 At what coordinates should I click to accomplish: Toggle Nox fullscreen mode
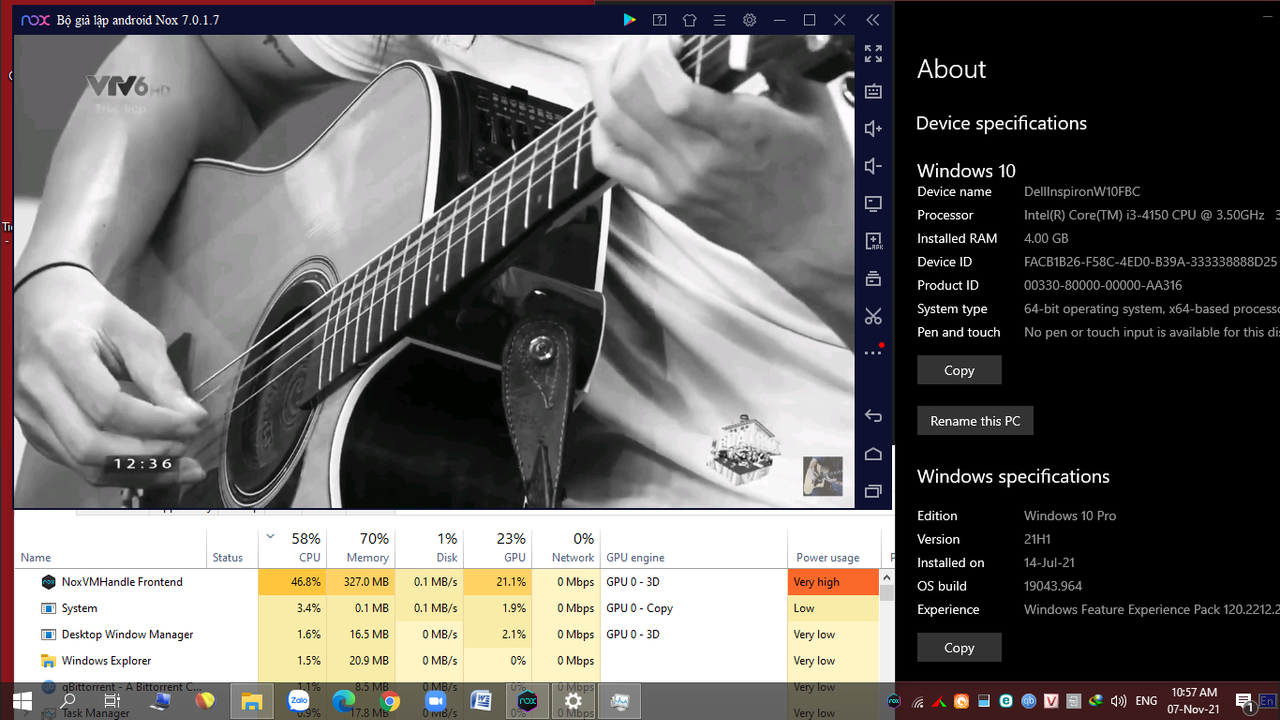tap(873, 53)
